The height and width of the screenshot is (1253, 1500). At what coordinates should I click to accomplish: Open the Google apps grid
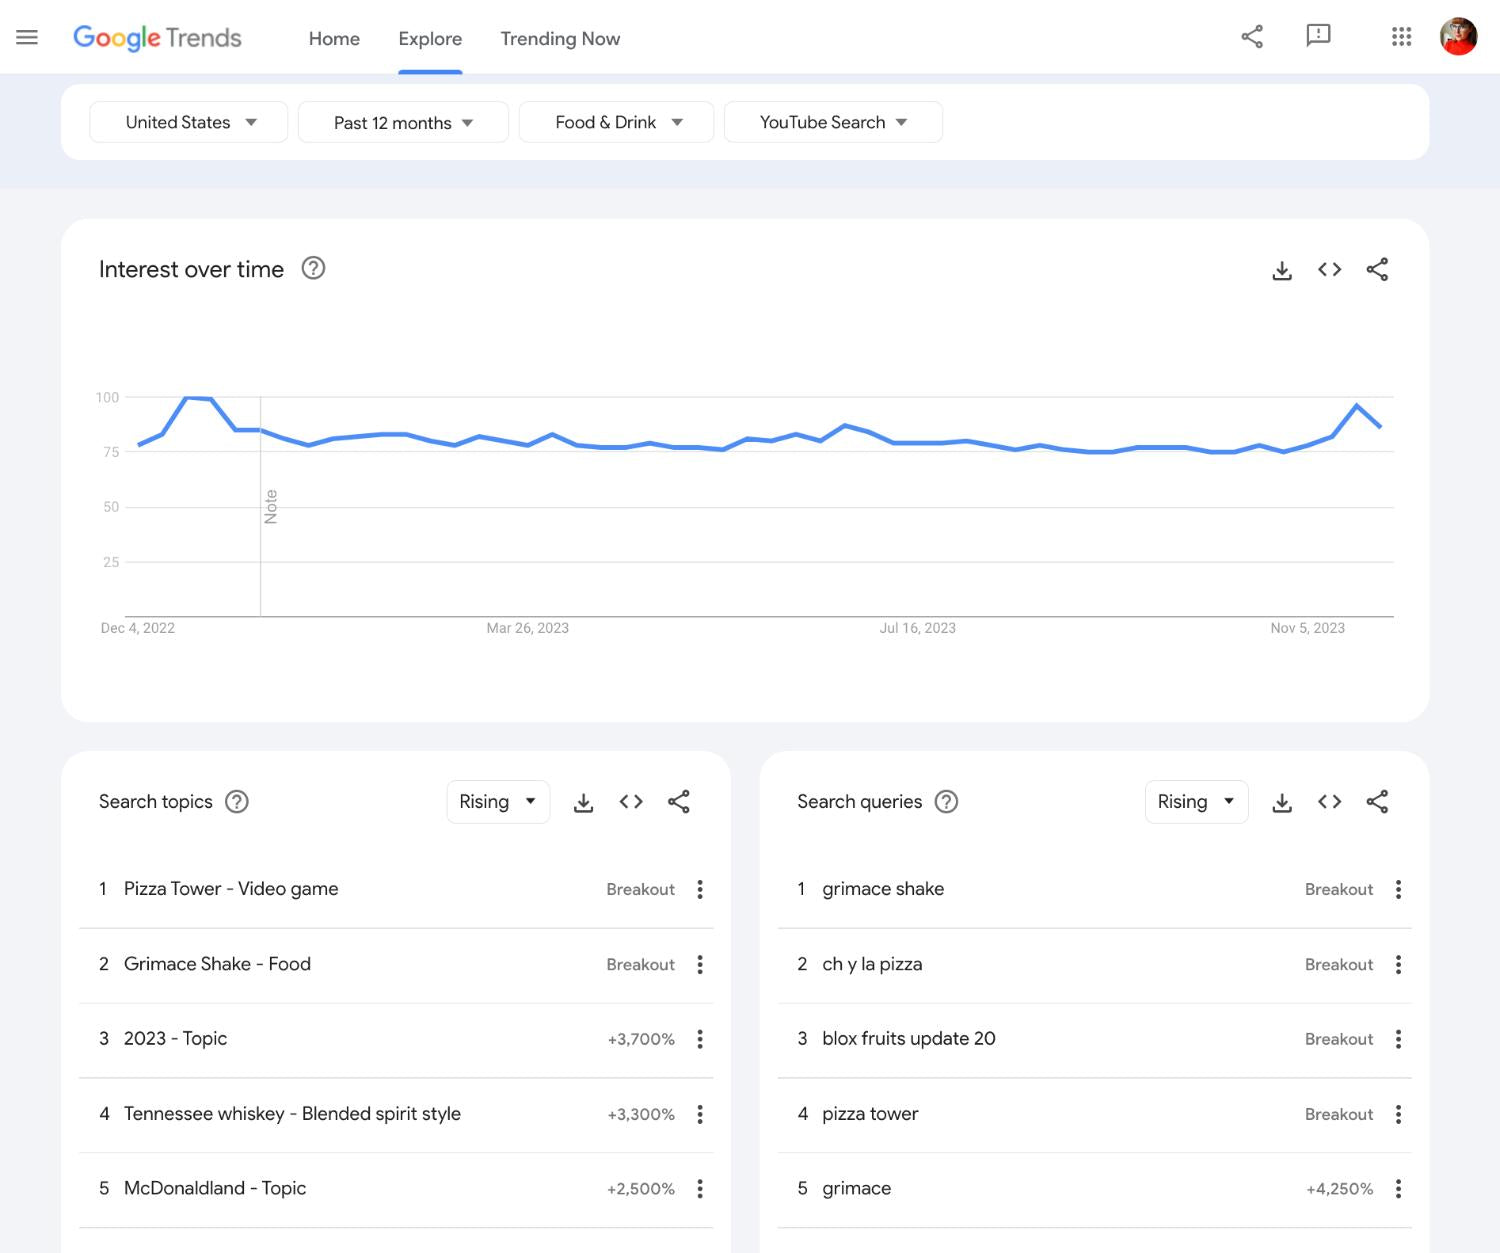(x=1402, y=37)
